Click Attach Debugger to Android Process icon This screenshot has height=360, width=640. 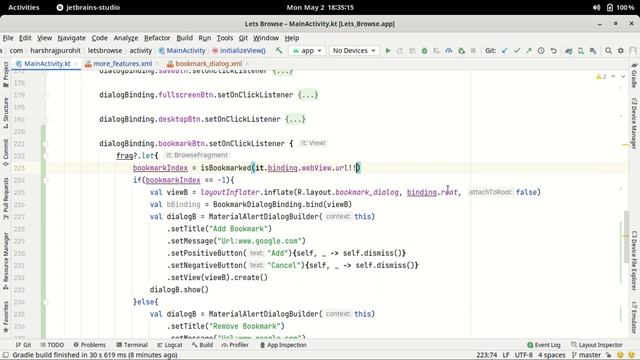coord(461,51)
